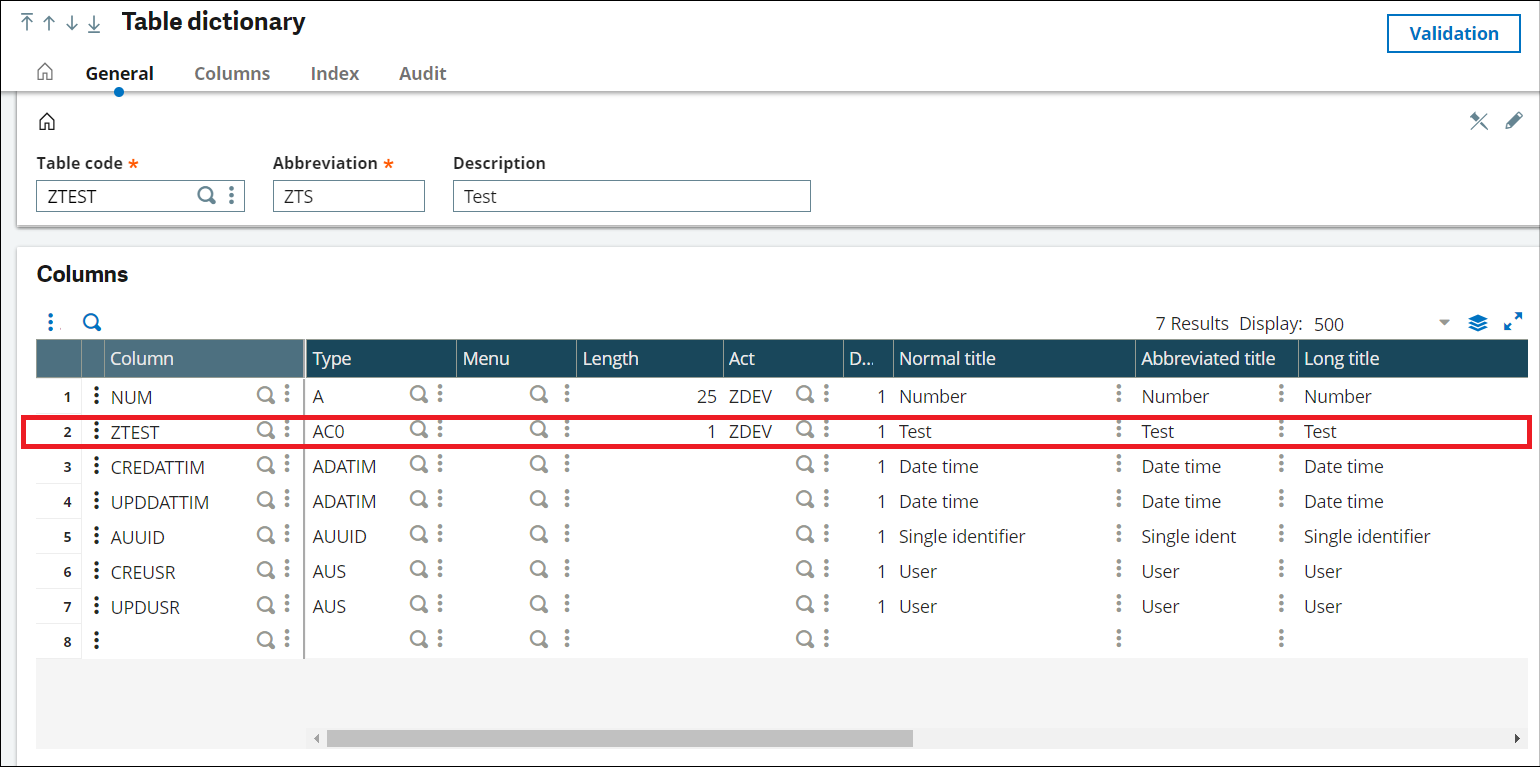Open the search icon above the Columns grid
This screenshot has height=767, width=1540.
click(91, 322)
